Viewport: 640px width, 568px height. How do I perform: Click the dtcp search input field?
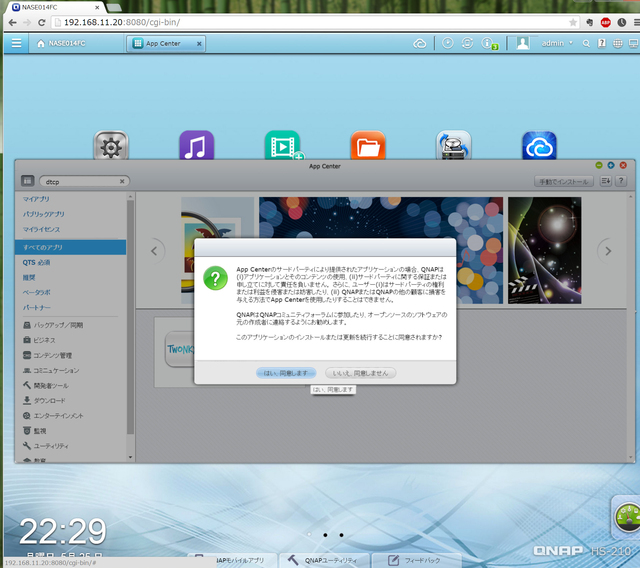coord(80,181)
